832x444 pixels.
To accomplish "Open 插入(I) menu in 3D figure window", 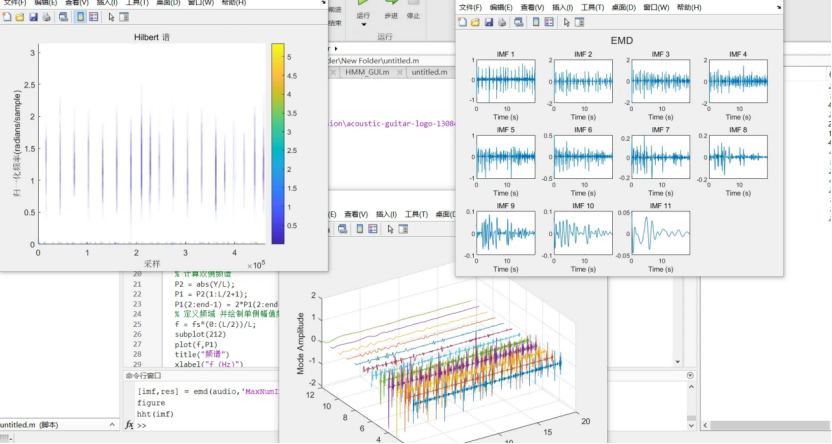I will (386, 214).
